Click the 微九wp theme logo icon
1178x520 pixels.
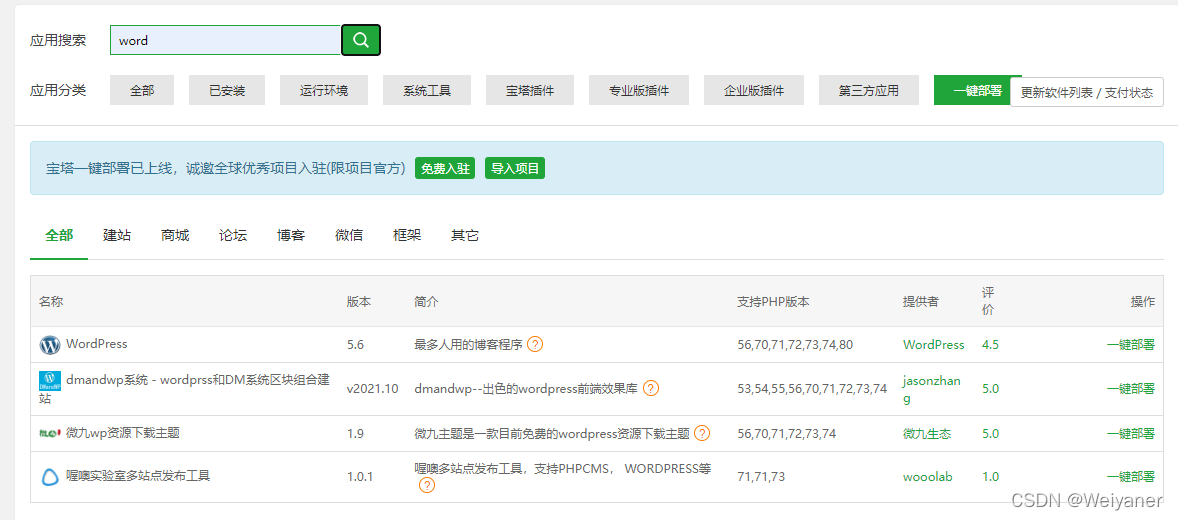coord(50,434)
